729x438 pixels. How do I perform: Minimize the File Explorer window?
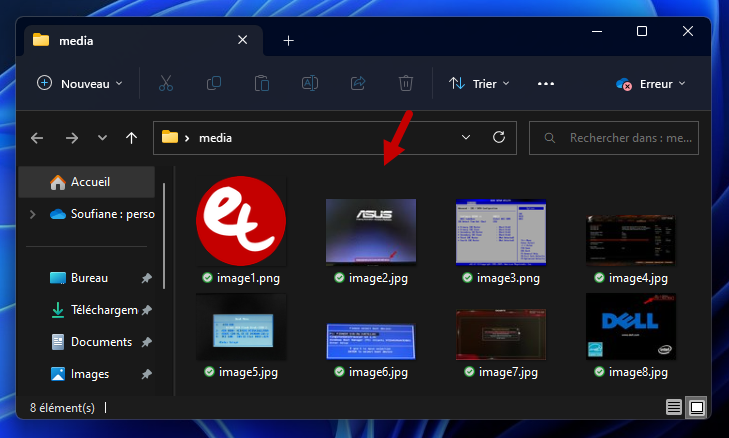[x=597, y=31]
